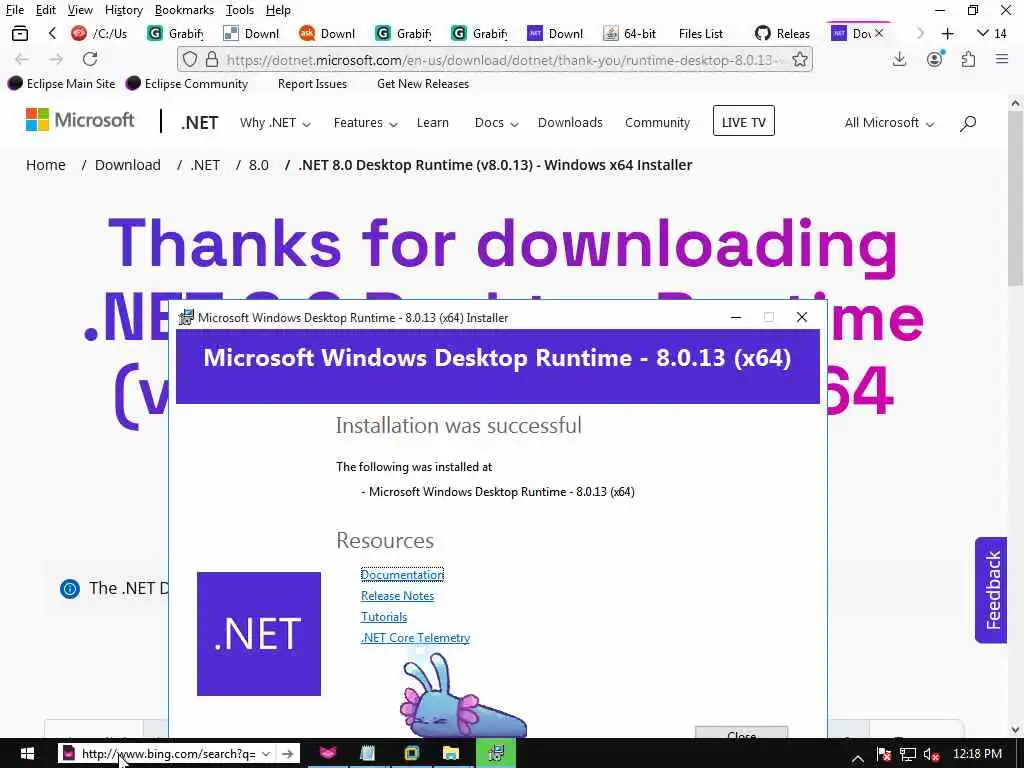Switch to the 64-bit tab
This screenshot has height=768, width=1024.
click(x=630, y=33)
